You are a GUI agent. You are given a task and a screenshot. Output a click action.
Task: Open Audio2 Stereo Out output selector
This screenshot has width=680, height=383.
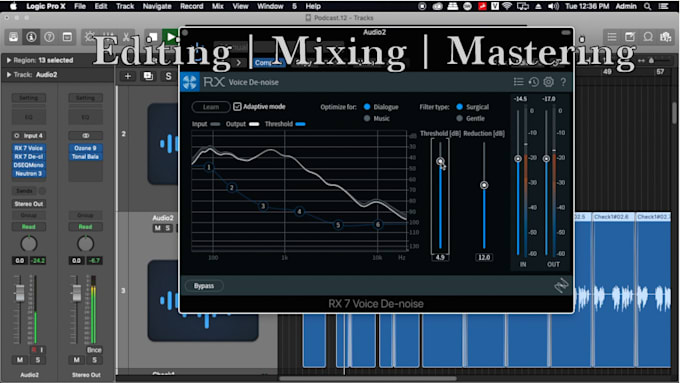[x=29, y=204]
